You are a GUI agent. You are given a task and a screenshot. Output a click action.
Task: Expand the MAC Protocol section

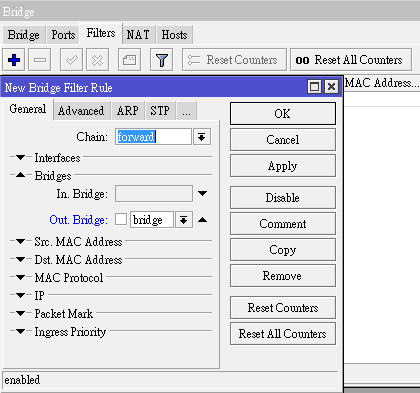tap(20, 277)
